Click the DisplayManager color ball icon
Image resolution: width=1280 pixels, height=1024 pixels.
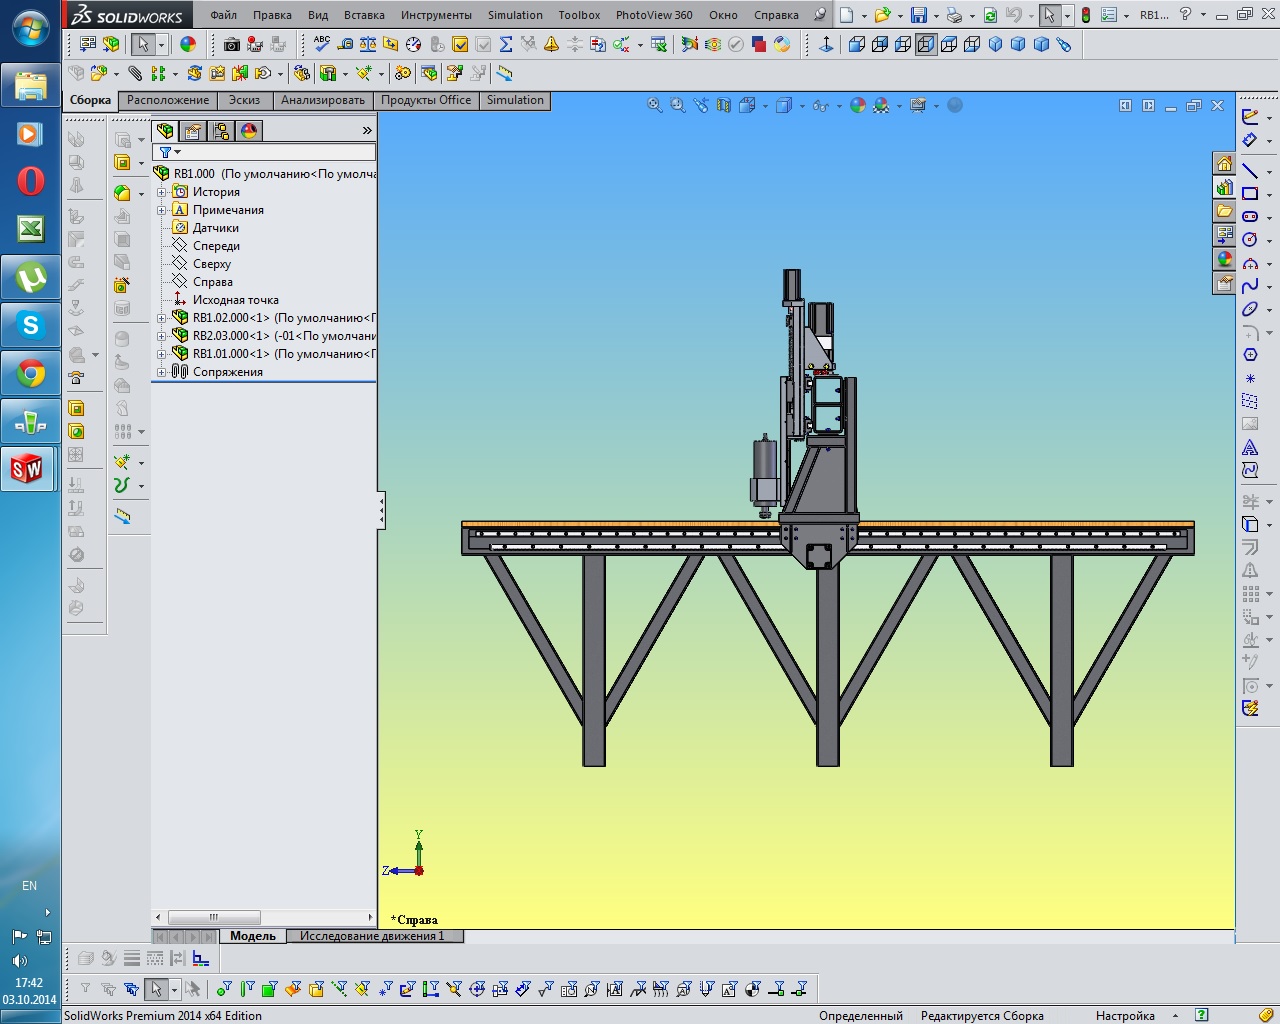(x=249, y=131)
